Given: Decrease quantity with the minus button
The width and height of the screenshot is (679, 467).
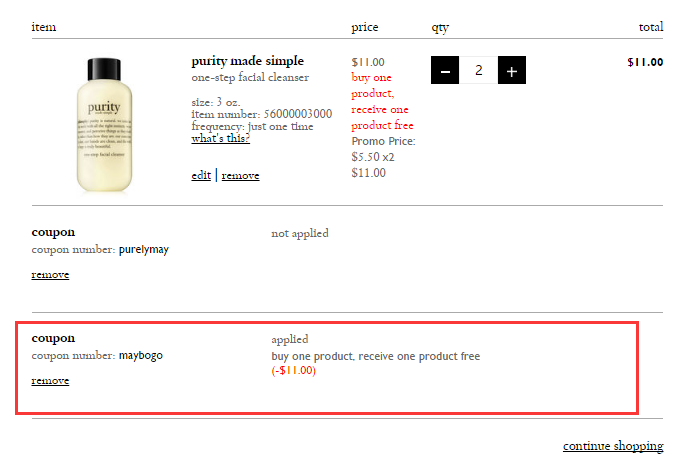Looking at the screenshot, I should (x=445, y=70).
